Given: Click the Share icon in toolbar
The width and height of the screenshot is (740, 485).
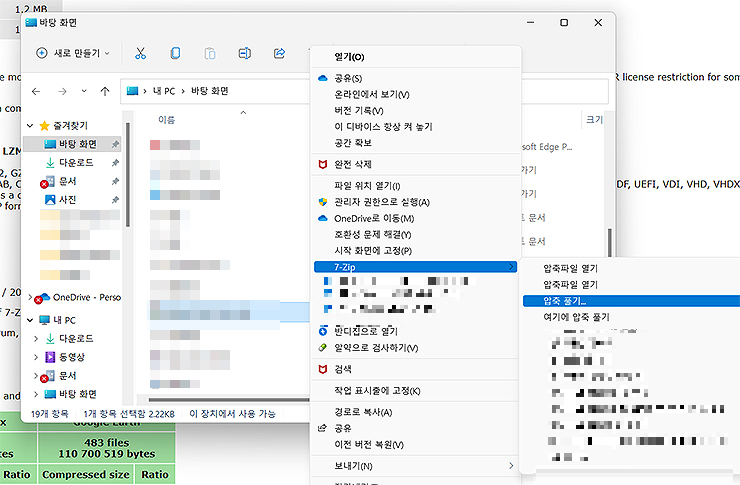Looking at the screenshot, I should 279,53.
